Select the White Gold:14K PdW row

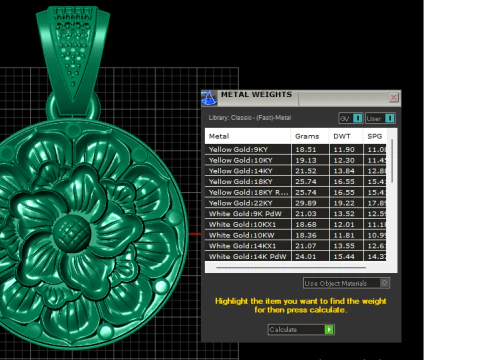296,256
